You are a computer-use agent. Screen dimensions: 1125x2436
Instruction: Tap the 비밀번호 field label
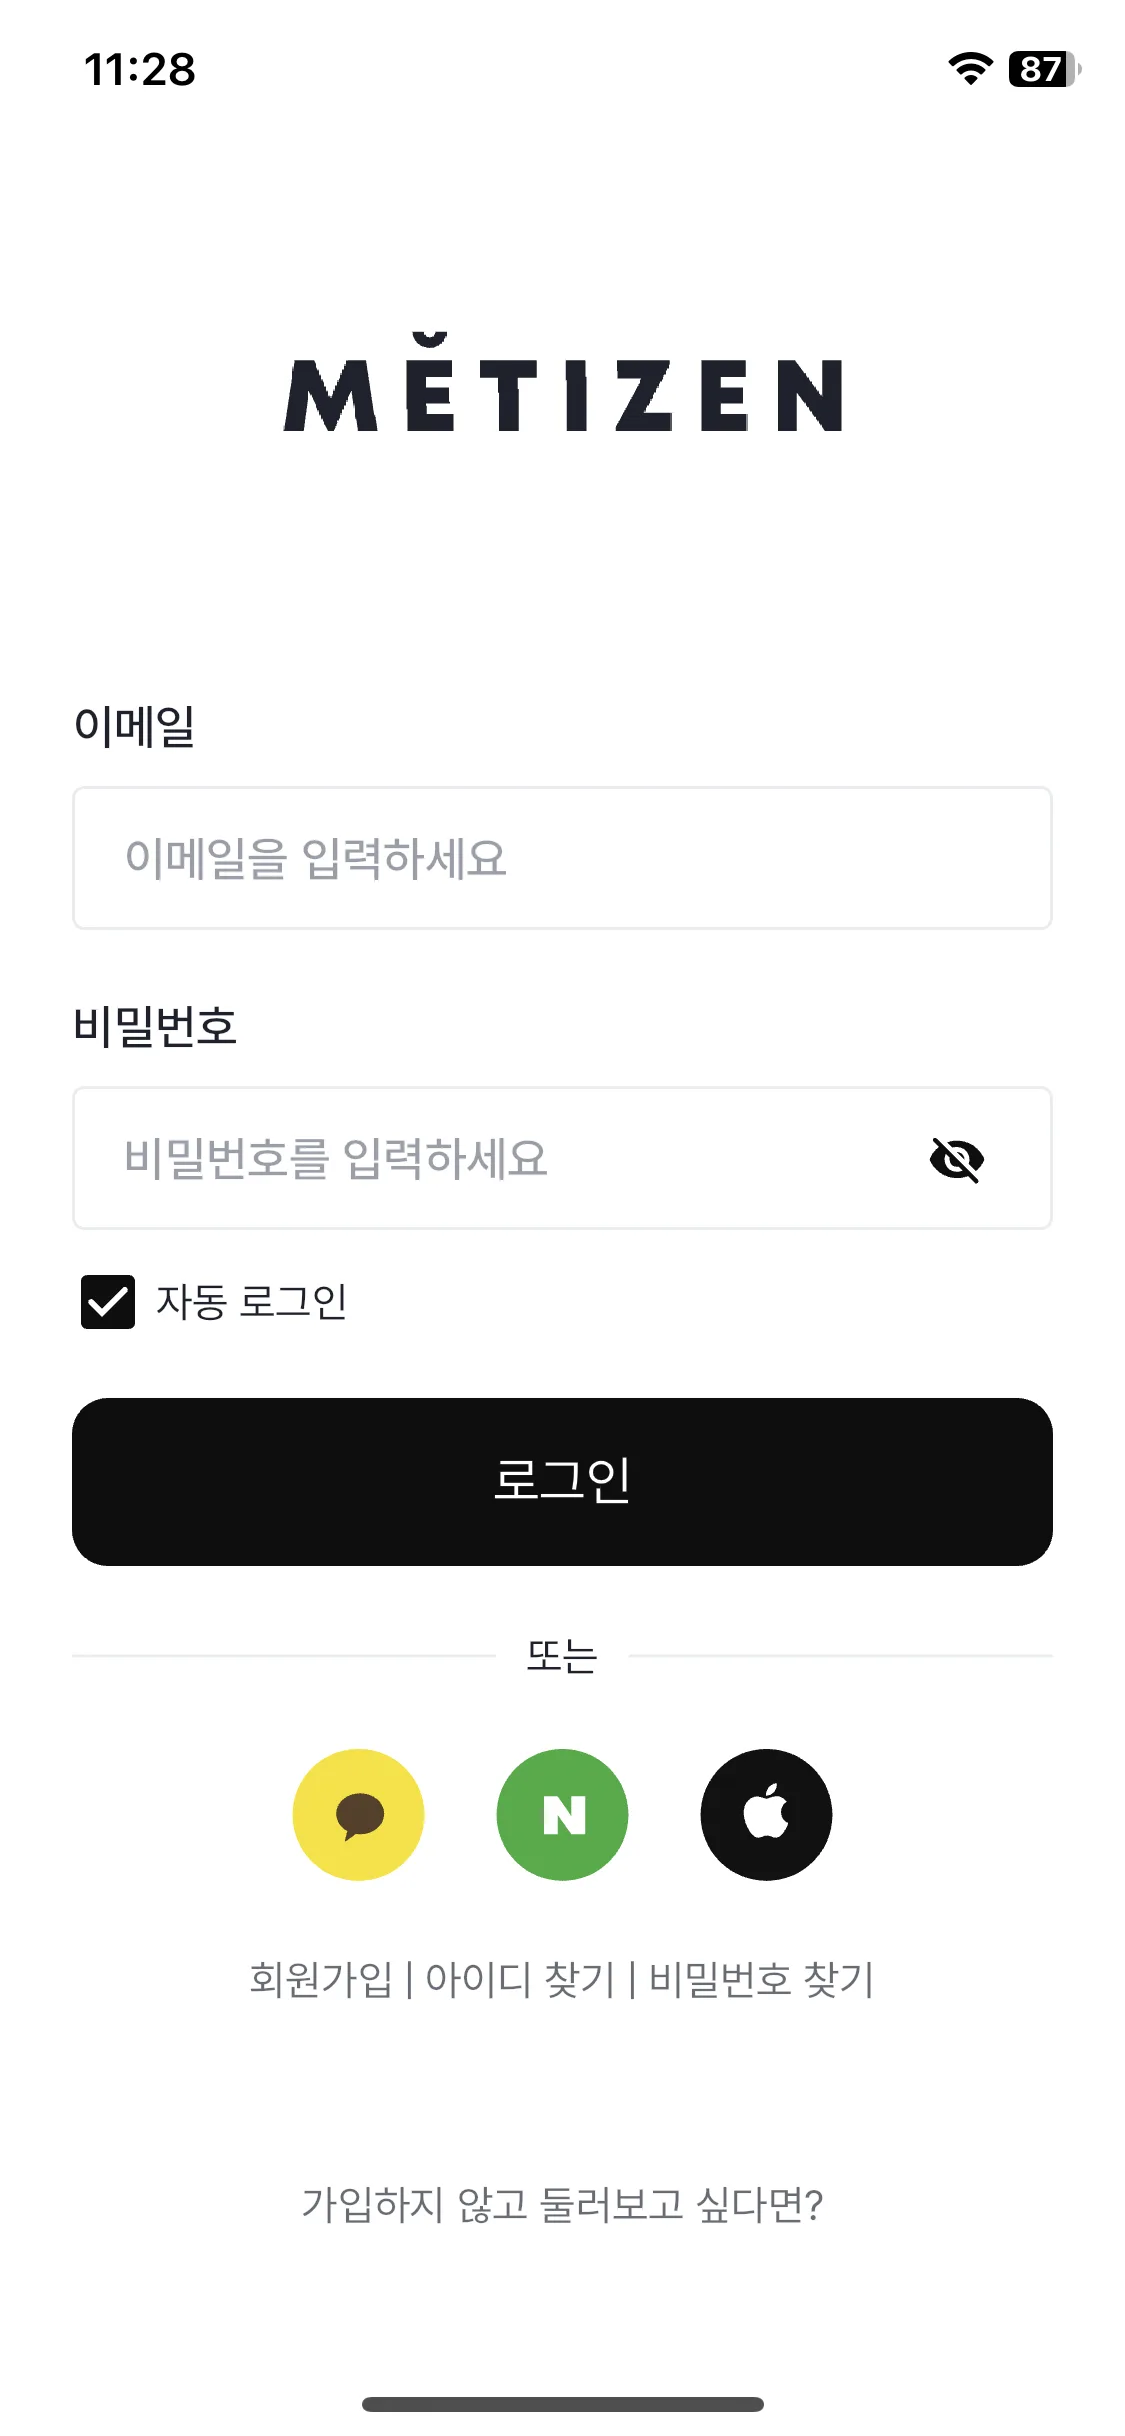(x=155, y=1026)
